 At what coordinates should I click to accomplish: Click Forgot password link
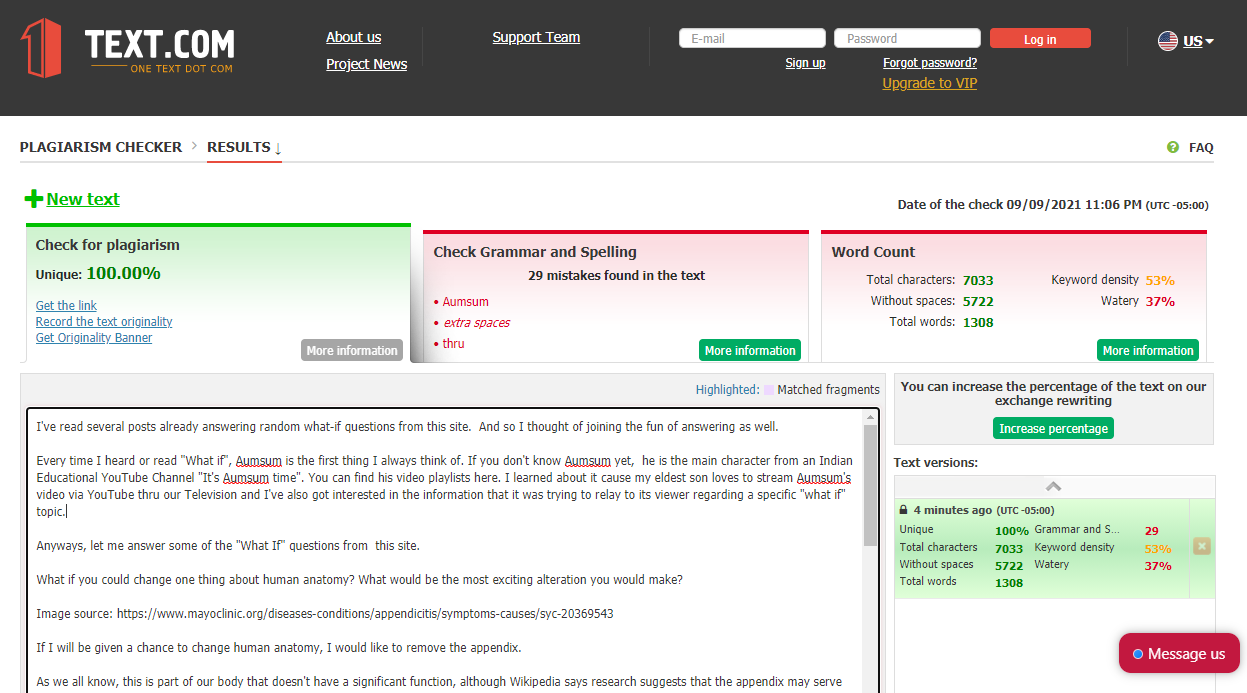[930, 63]
